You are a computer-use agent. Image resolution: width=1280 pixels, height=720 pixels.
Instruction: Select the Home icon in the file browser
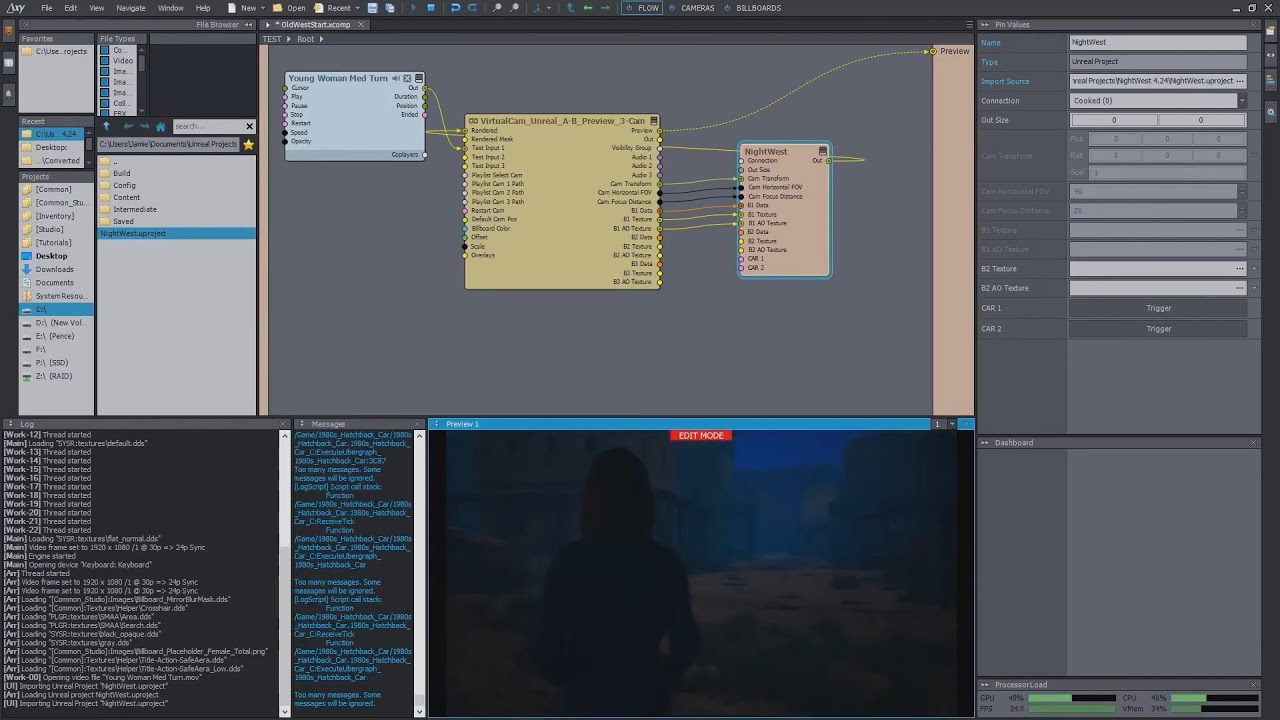[x=160, y=126]
